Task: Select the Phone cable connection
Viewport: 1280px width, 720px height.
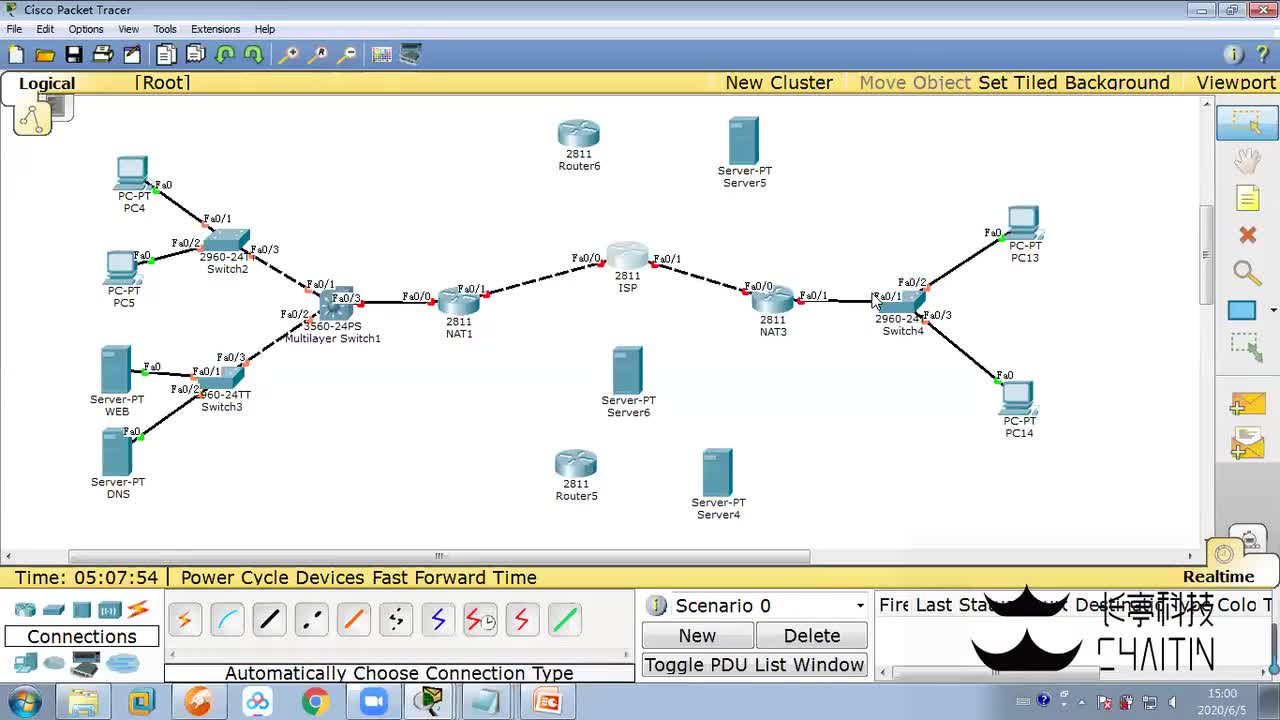Action: tap(396, 621)
